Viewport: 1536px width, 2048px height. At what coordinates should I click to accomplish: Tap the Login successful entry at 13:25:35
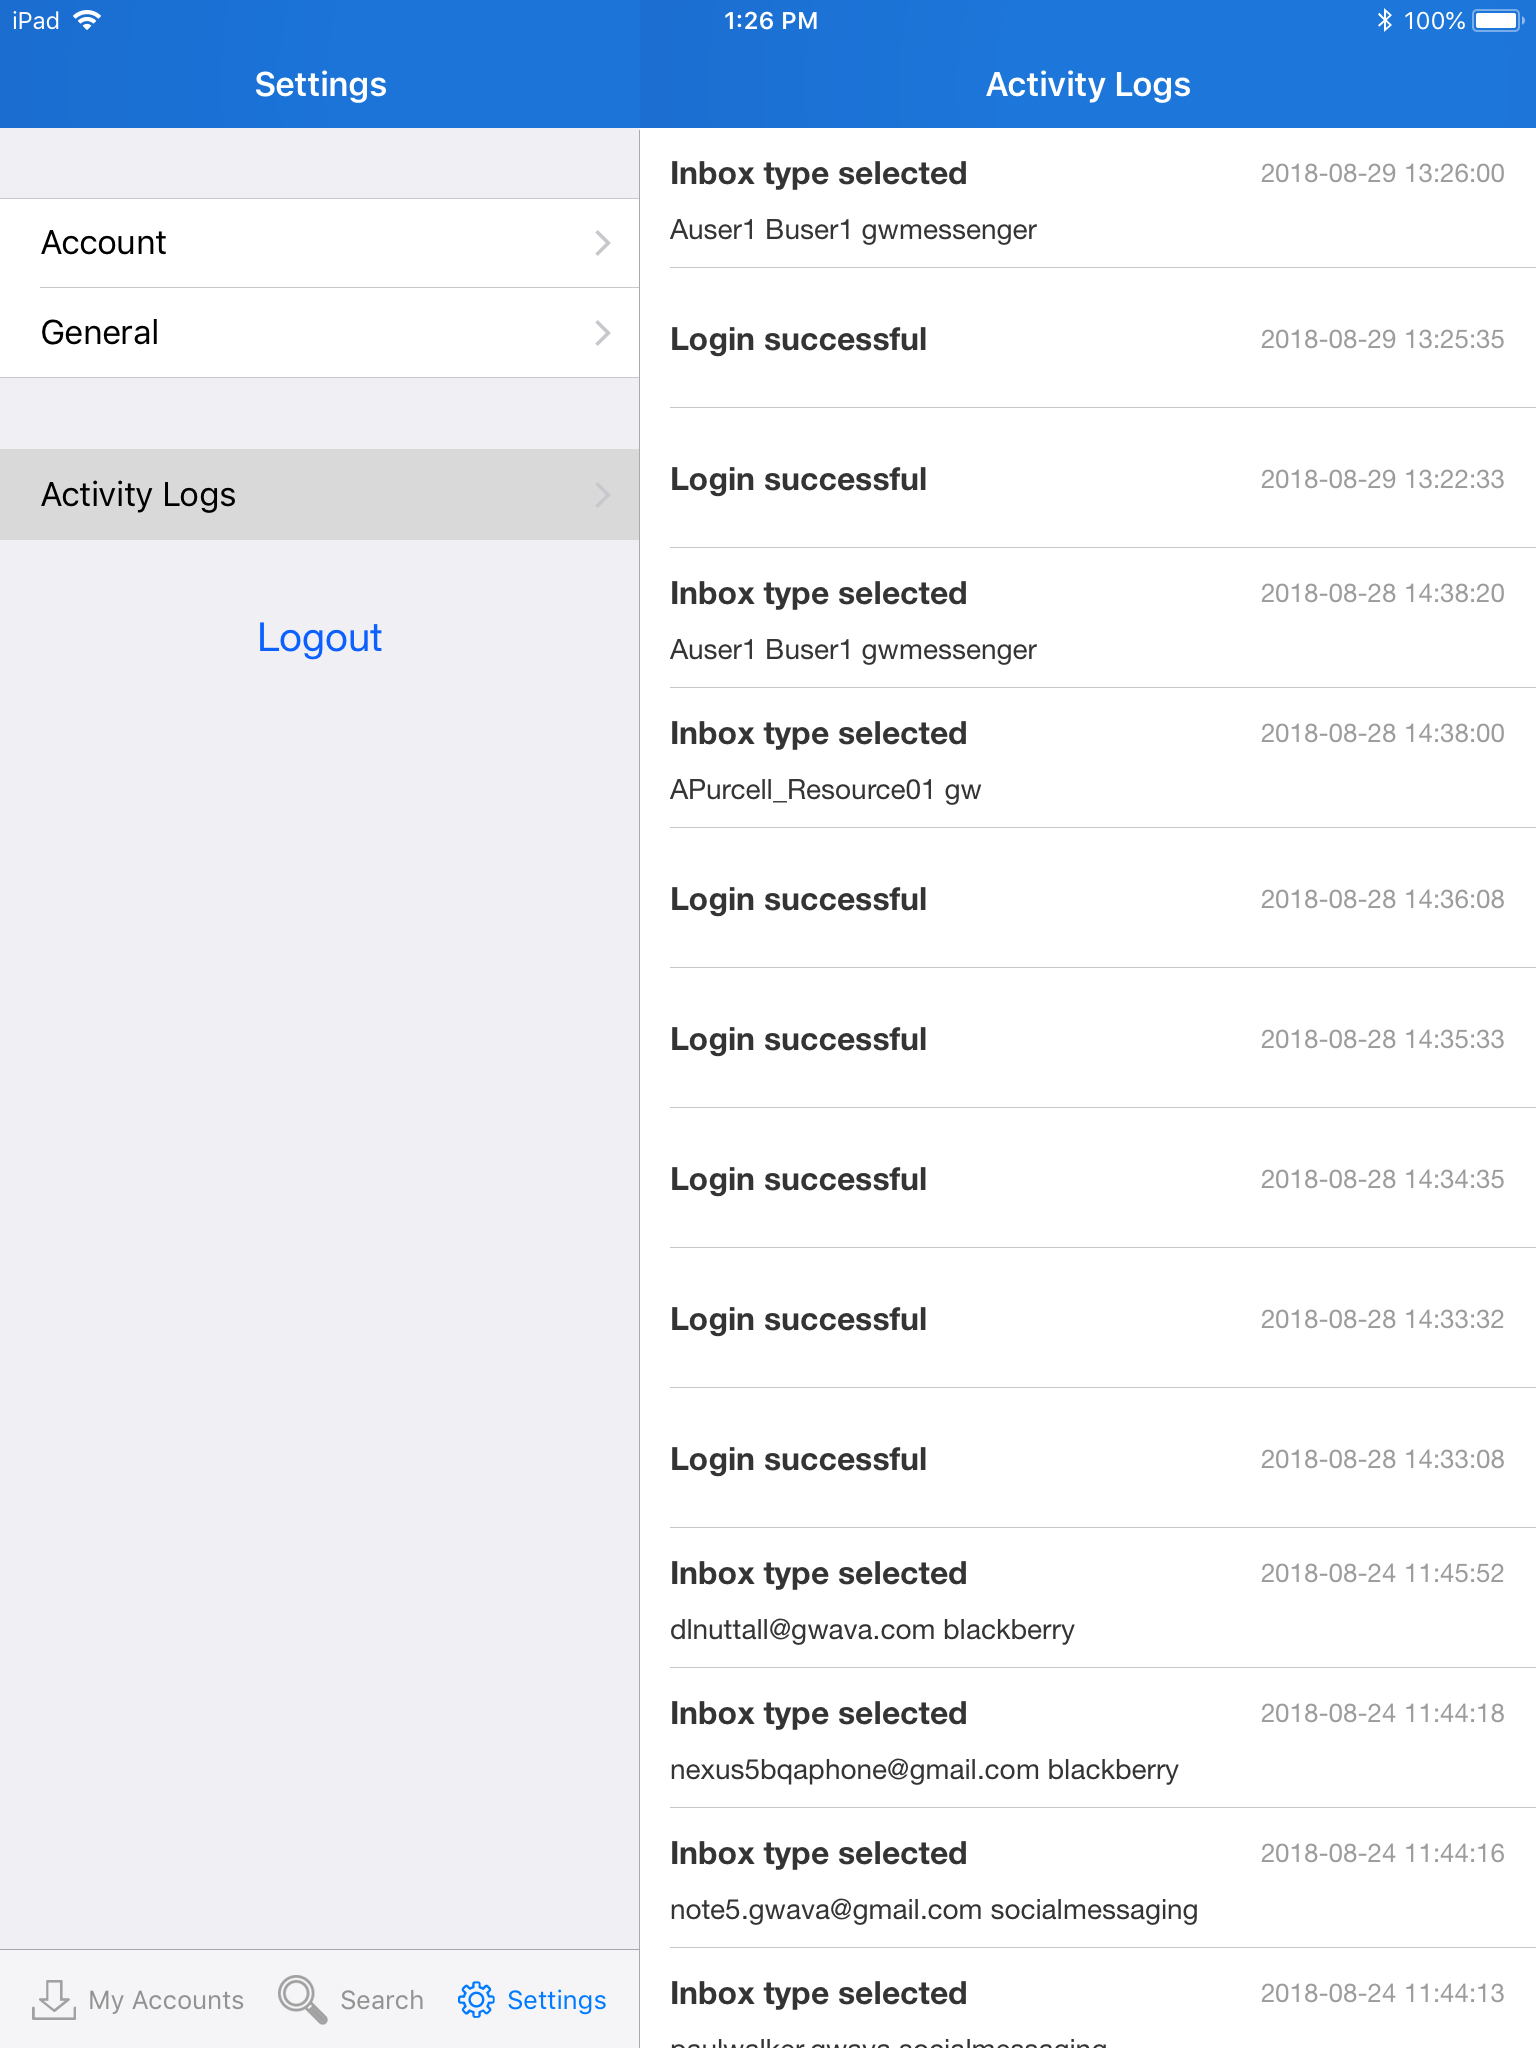point(1087,340)
